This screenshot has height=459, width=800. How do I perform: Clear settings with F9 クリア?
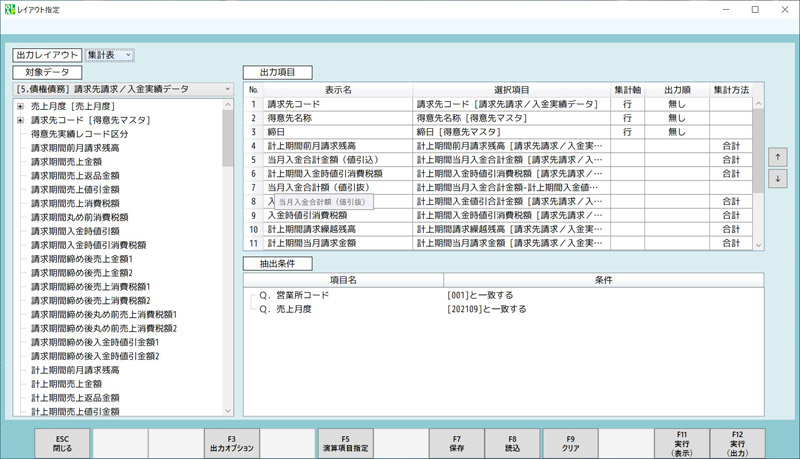569,443
